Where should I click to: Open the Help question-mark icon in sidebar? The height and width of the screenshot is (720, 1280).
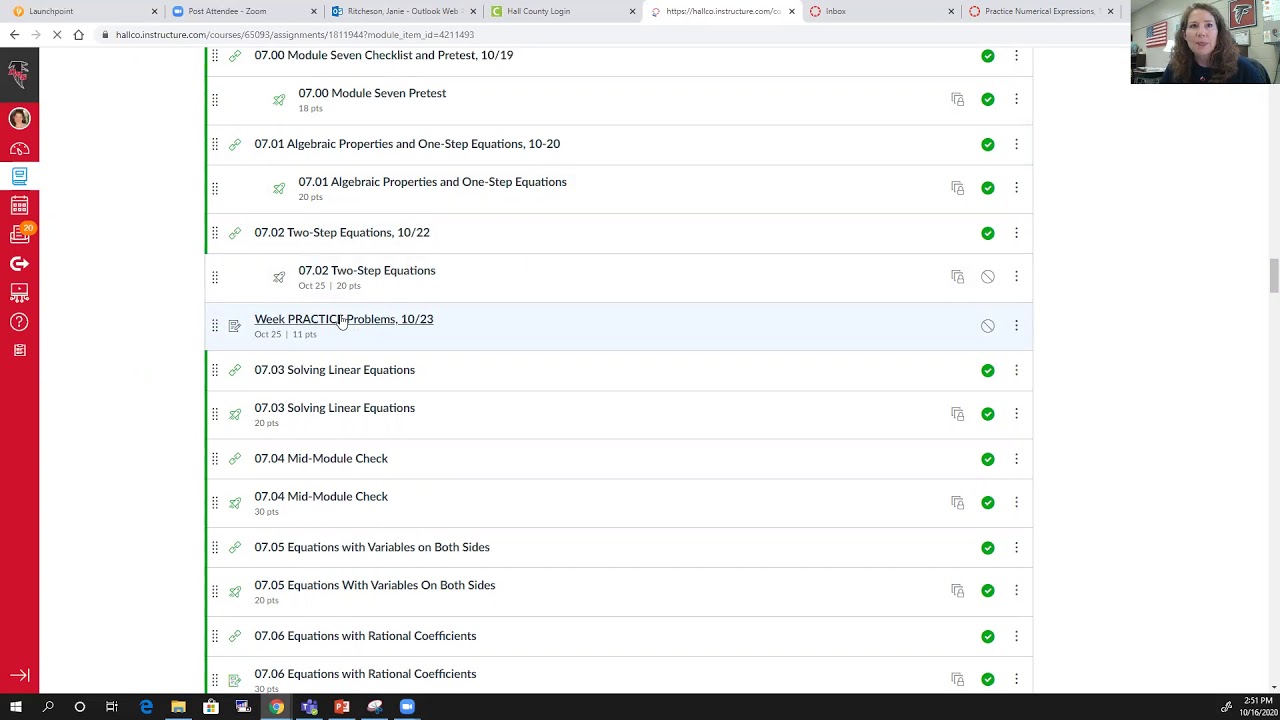coord(19,322)
